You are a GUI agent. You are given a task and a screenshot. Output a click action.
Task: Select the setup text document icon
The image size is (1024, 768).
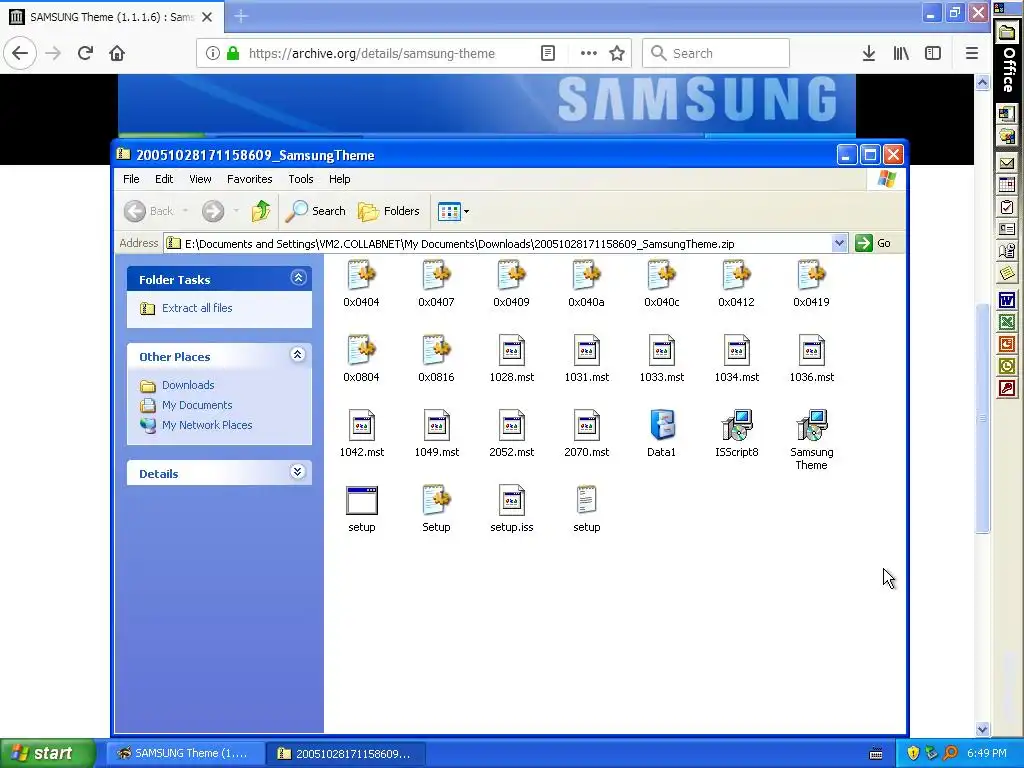coord(586,500)
